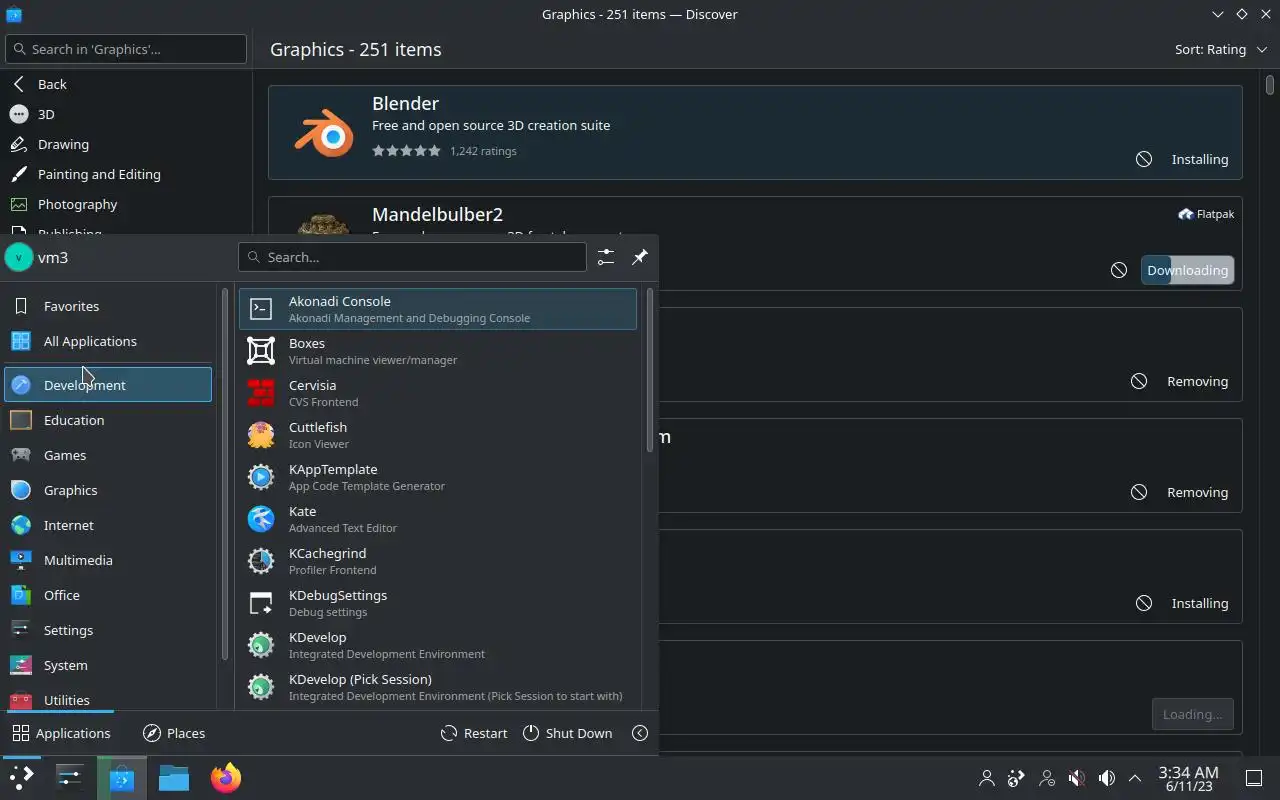The width and height of the screenshot is (1280, 800).
Task: Click the Blender app icon in Discover
Action: (x=324, y=133)
